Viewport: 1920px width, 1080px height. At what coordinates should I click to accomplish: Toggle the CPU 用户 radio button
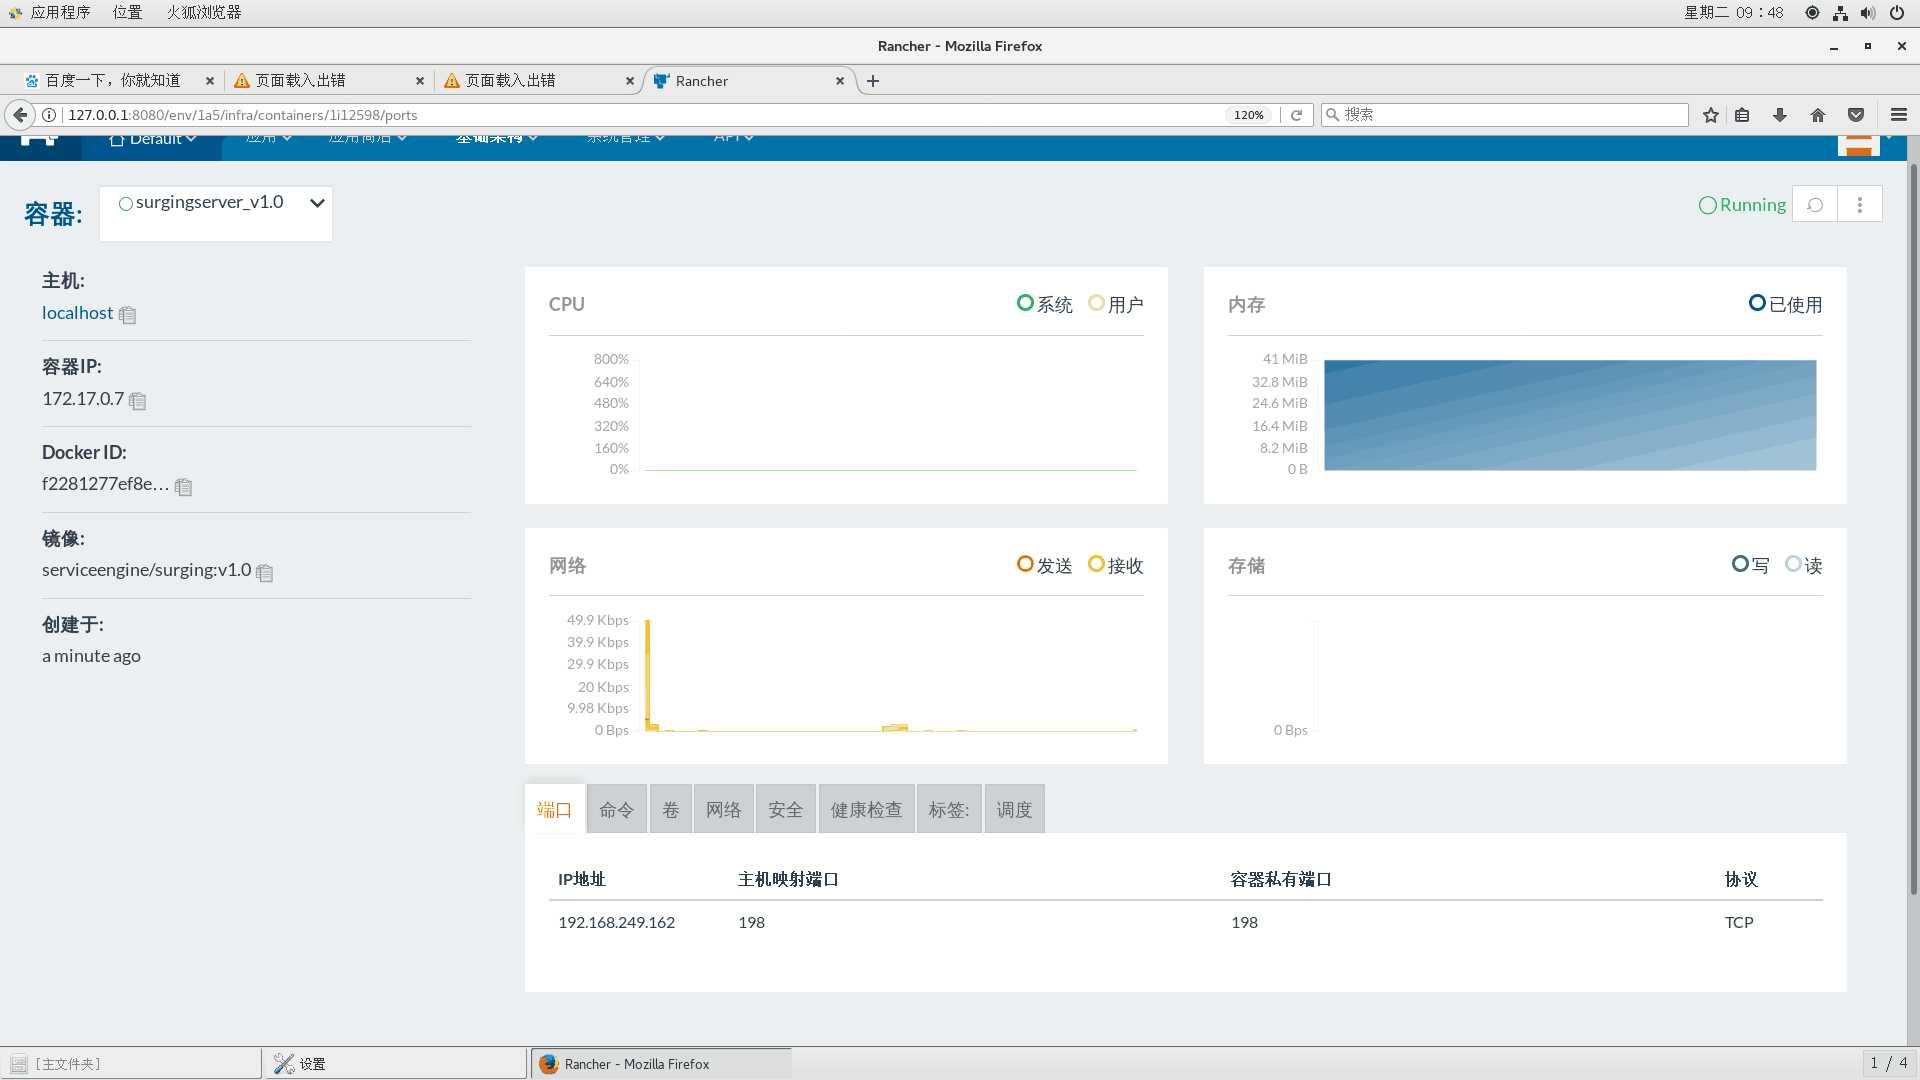[x=1096, y=303]
